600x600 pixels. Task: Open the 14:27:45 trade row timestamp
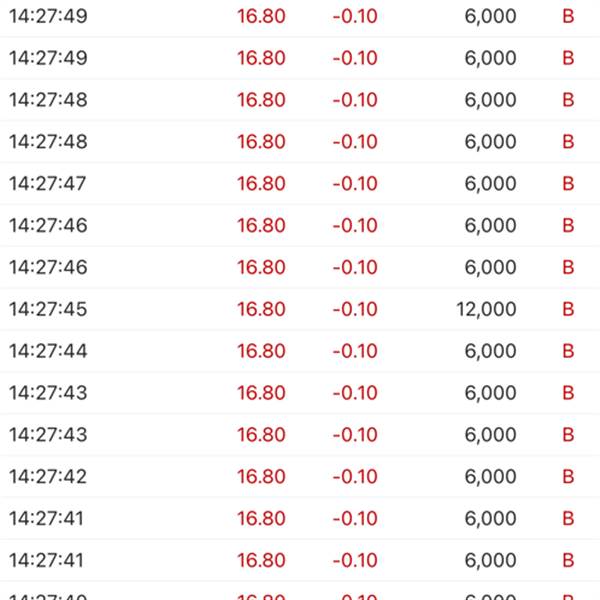(48, 309)
